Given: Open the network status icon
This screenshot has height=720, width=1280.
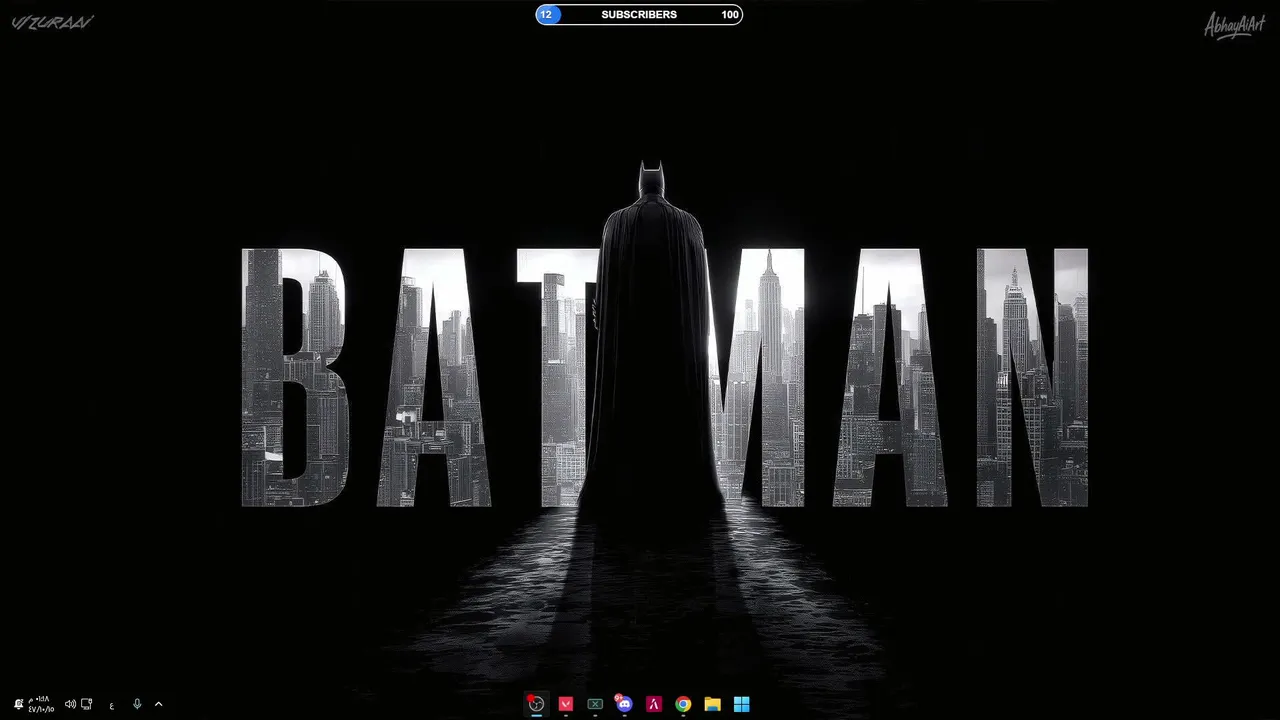Looking at the screenshot, I should (x=87, y=704).
